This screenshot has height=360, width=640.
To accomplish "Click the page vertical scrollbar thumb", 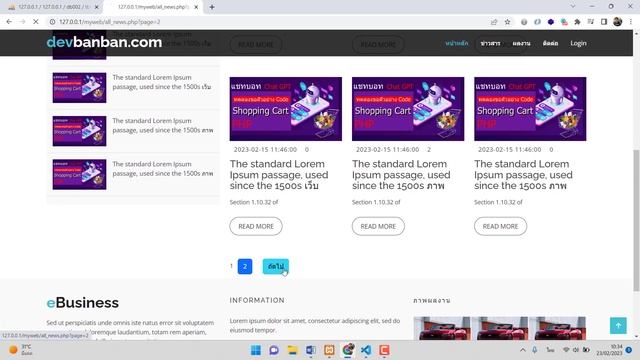I will click(x=636, y=220).
